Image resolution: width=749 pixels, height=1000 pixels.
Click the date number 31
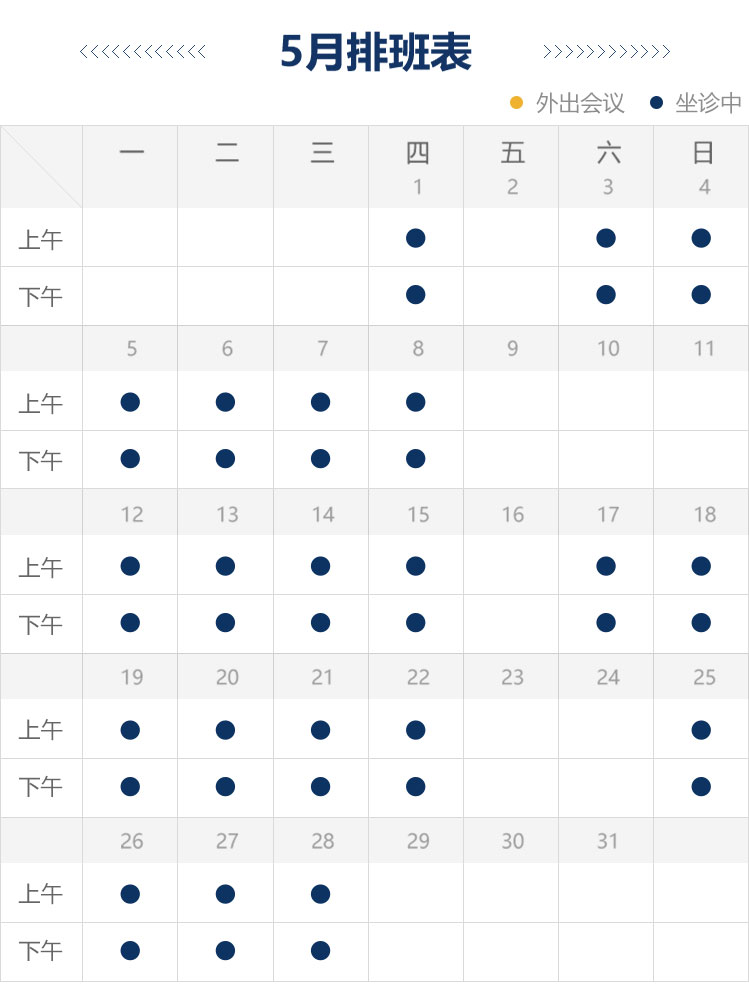[608, 841]
